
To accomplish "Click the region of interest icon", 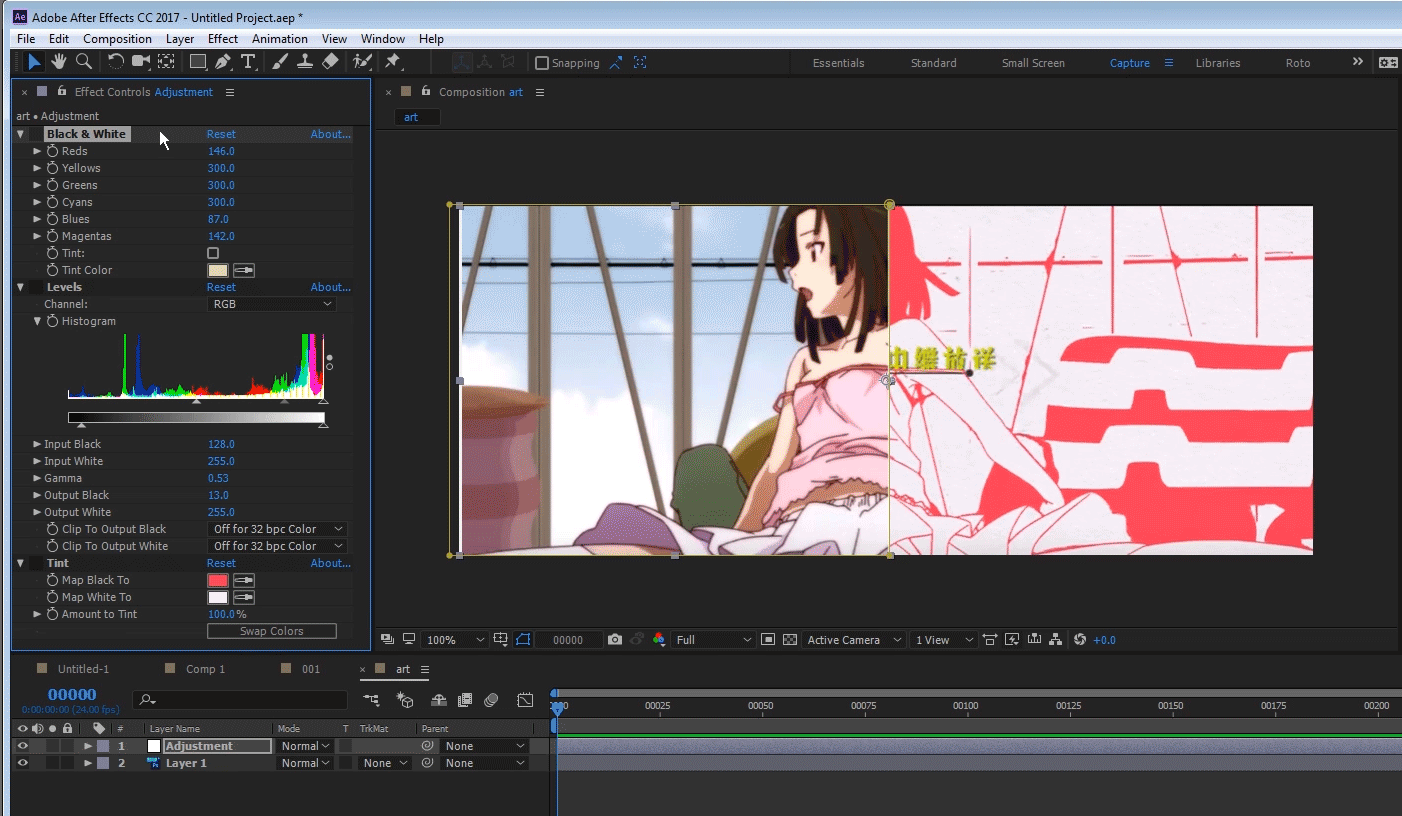I will 768,640.
